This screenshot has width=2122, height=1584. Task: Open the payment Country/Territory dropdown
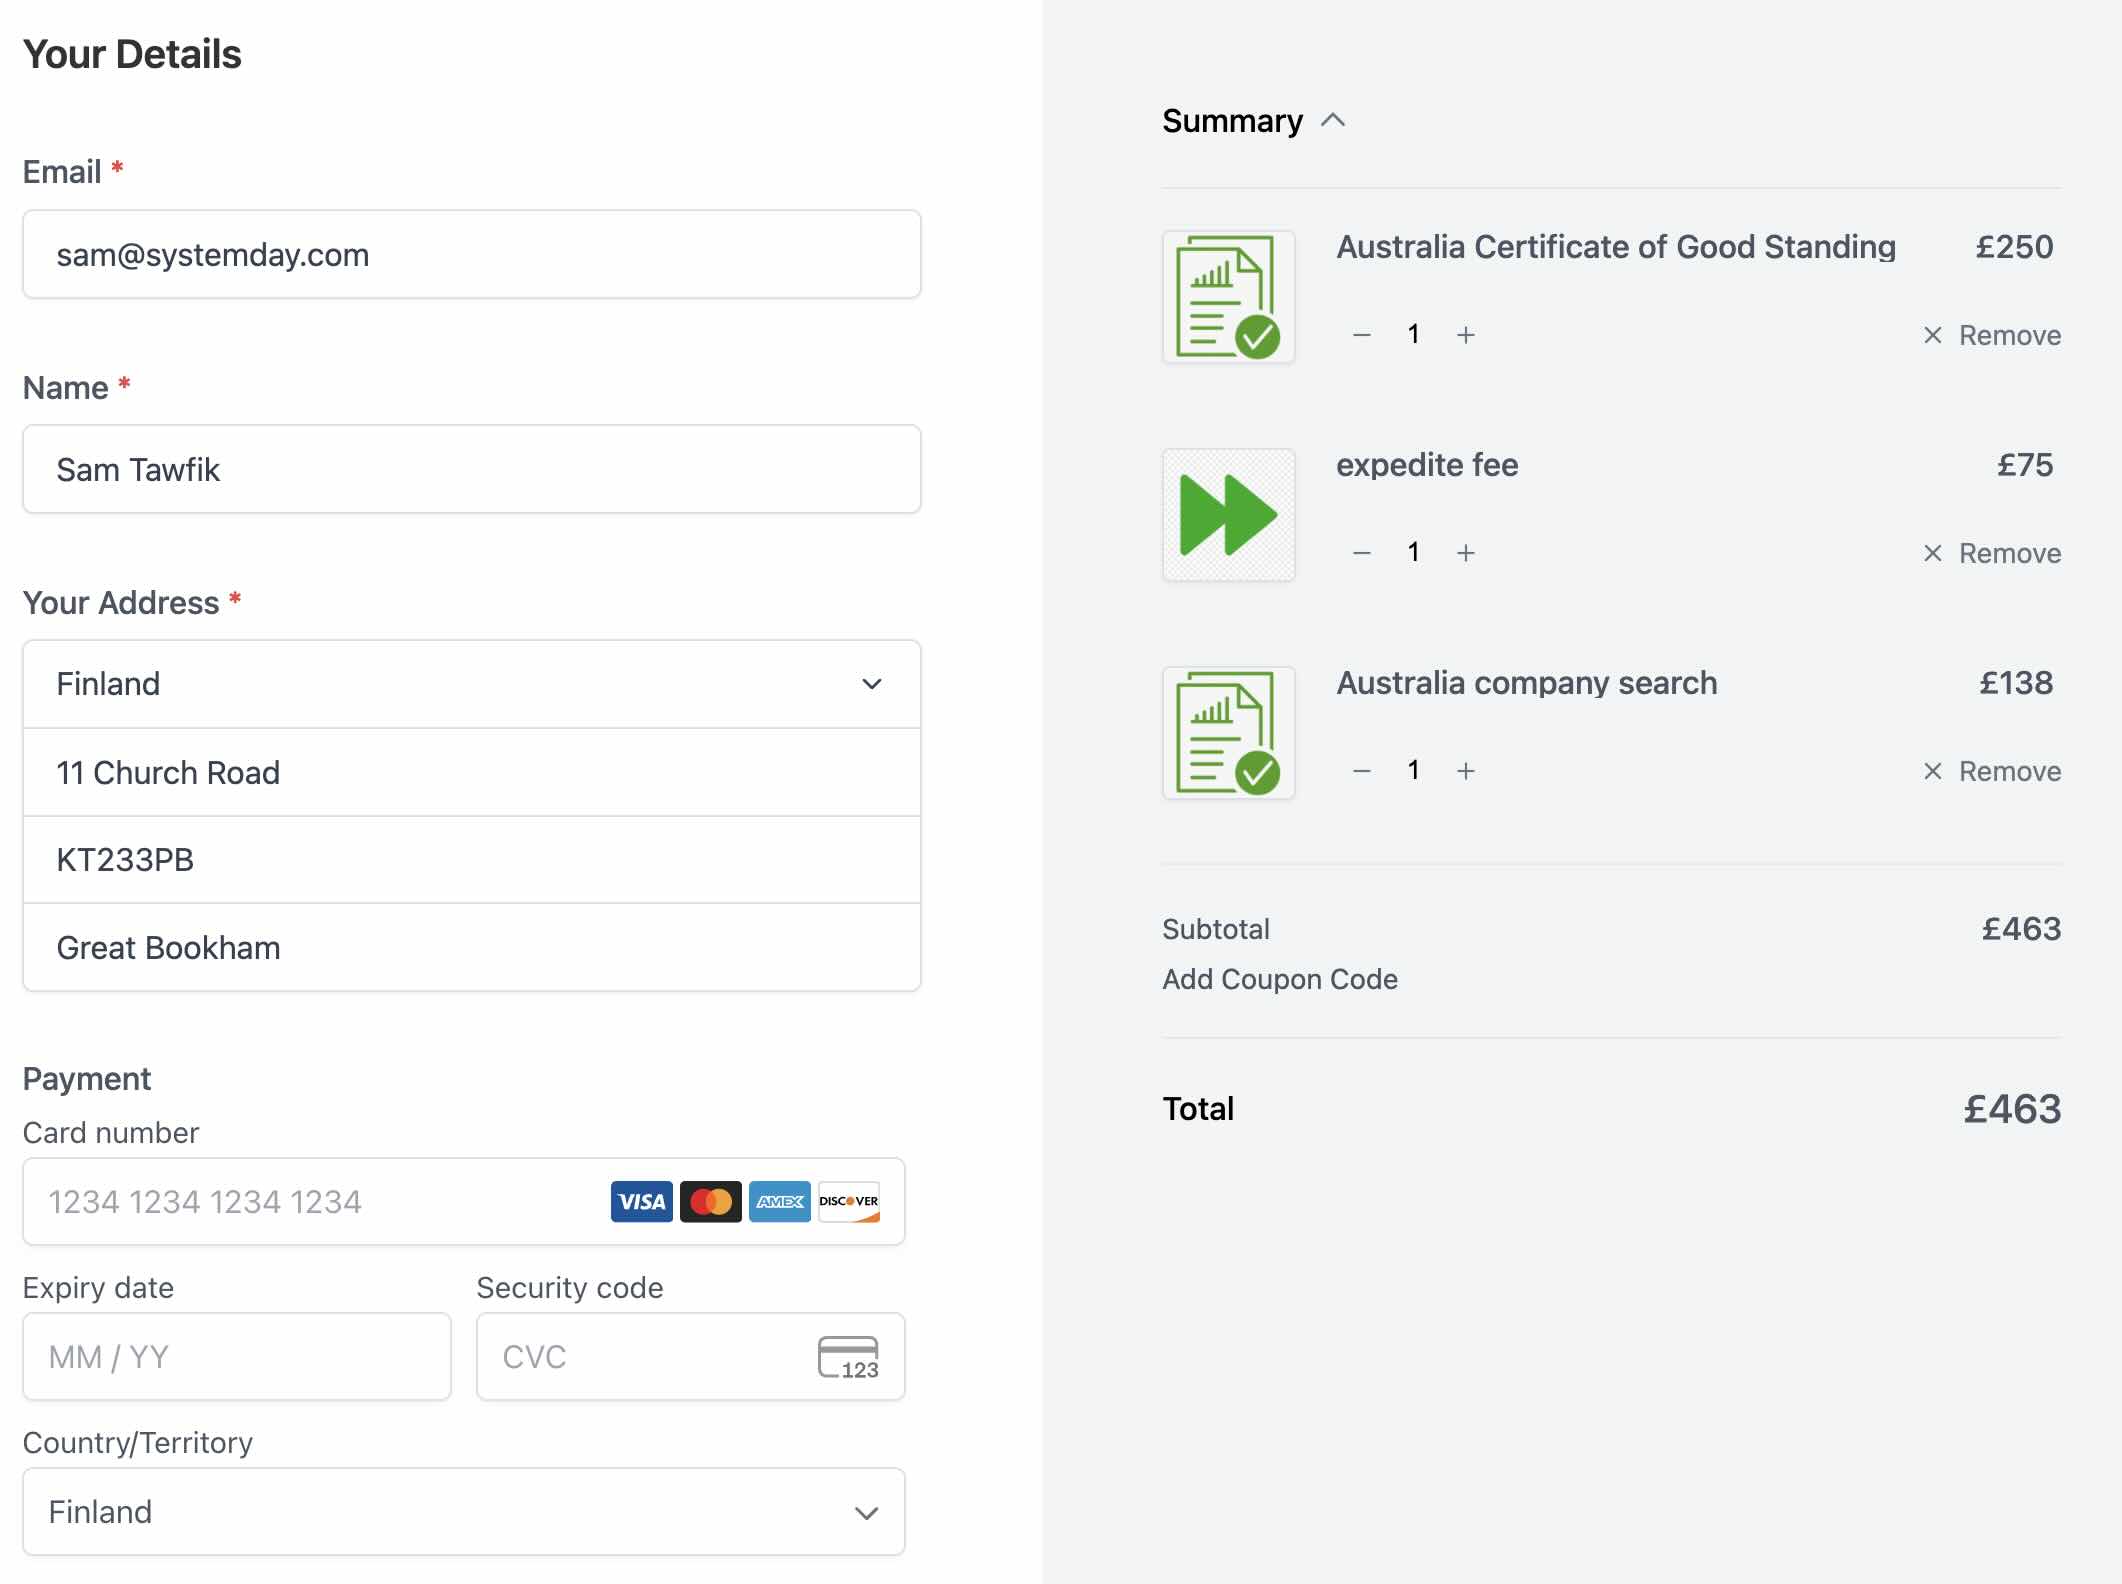(x=464, y=1511)
